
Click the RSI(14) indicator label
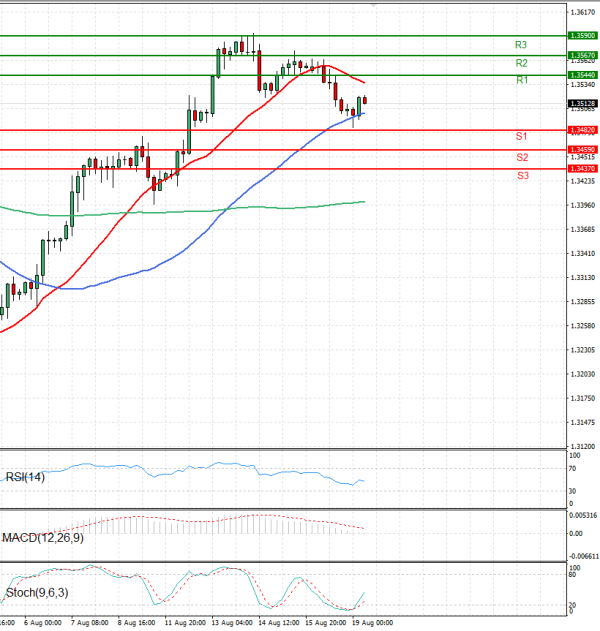click(25, 477)
